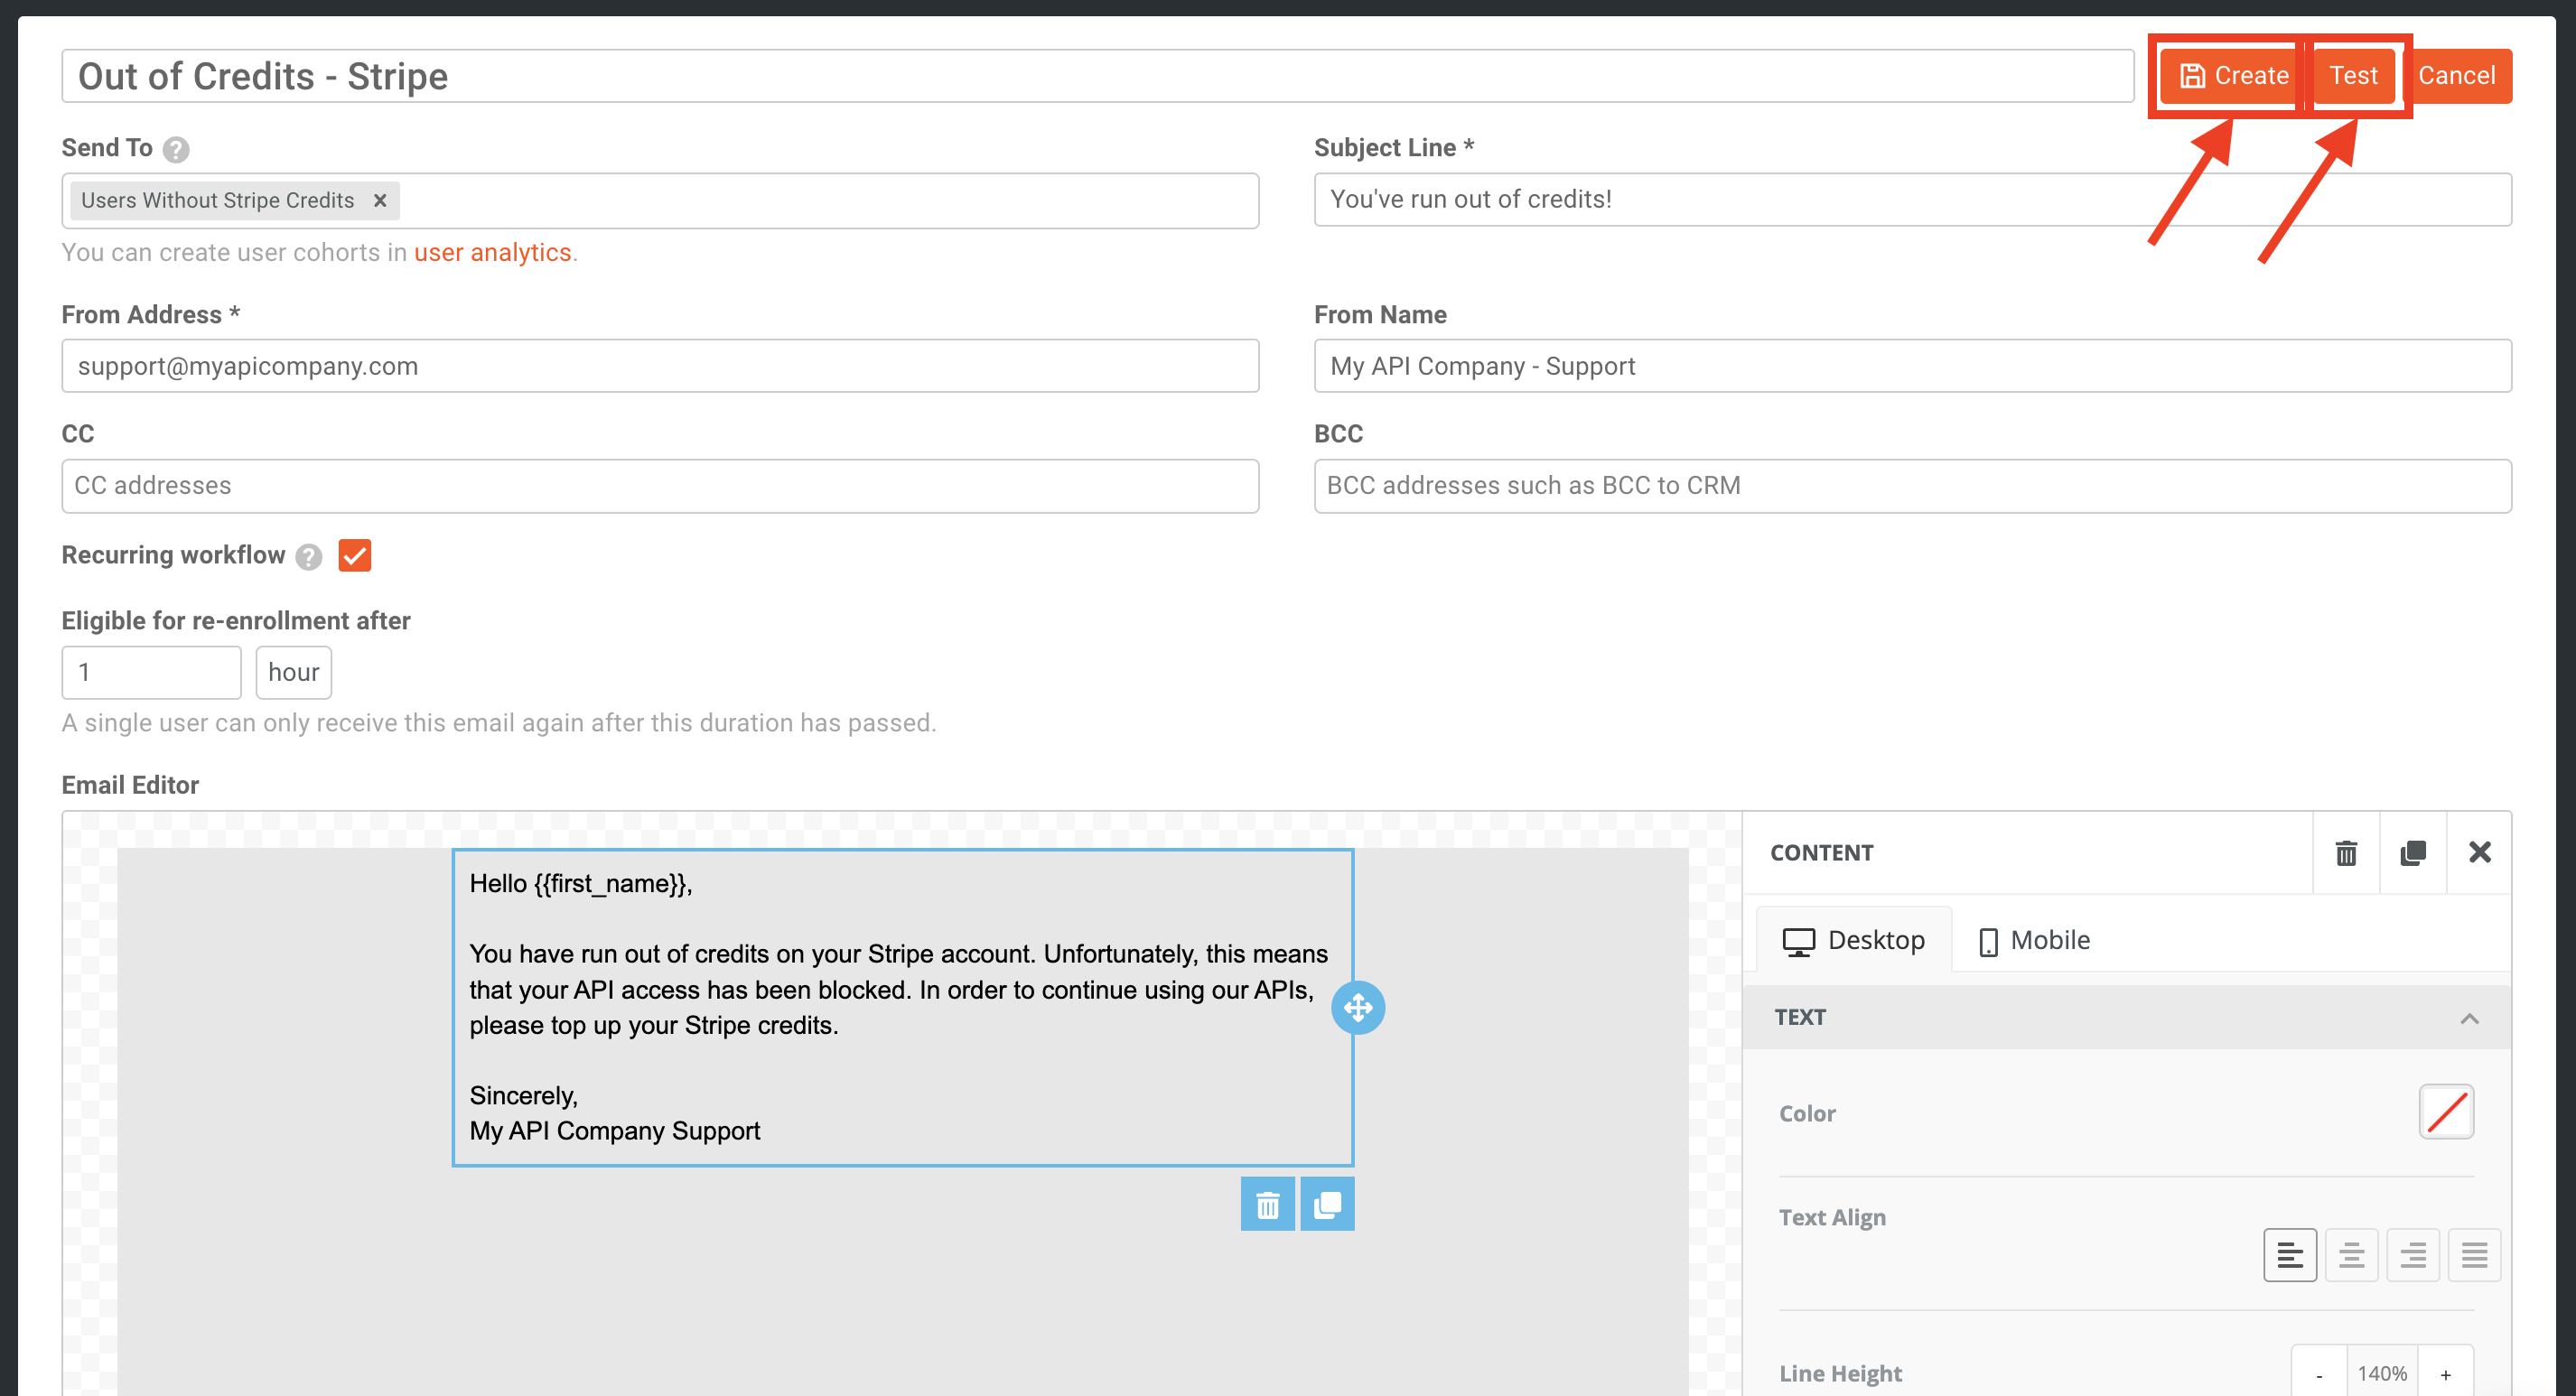
Task: Align text left
Action: coord(2289,1255)
